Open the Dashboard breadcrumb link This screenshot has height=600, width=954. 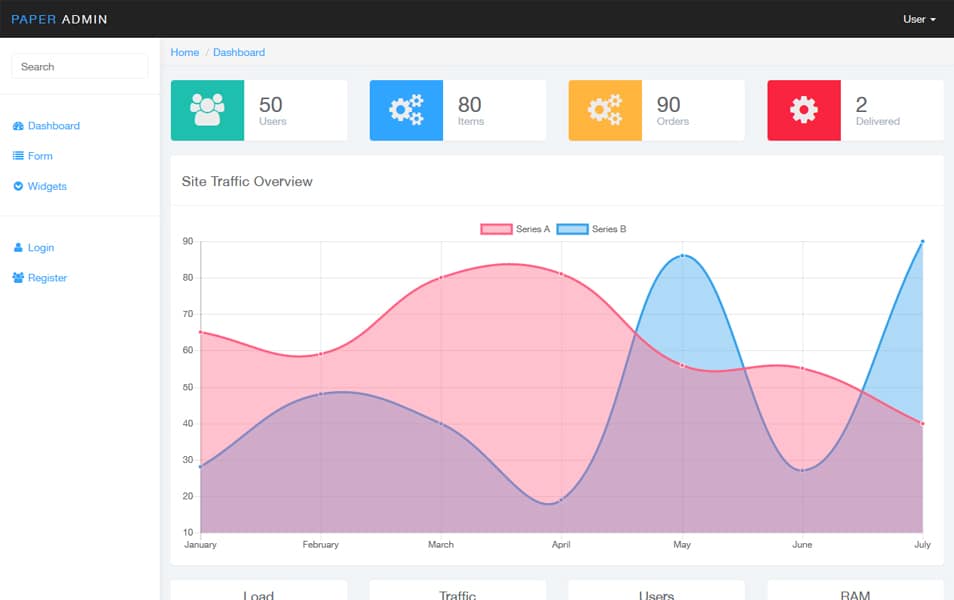point(239,51)
